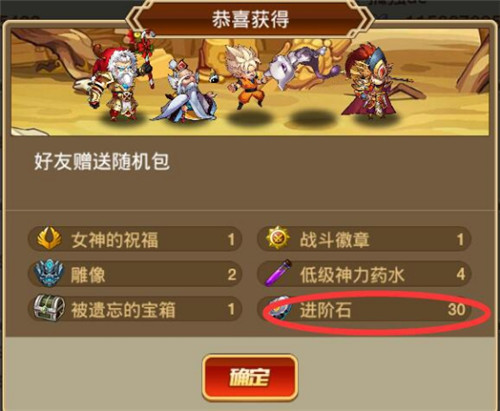
Task: Click the quantity 30 beside 进阶石
Action: (456, 309)
